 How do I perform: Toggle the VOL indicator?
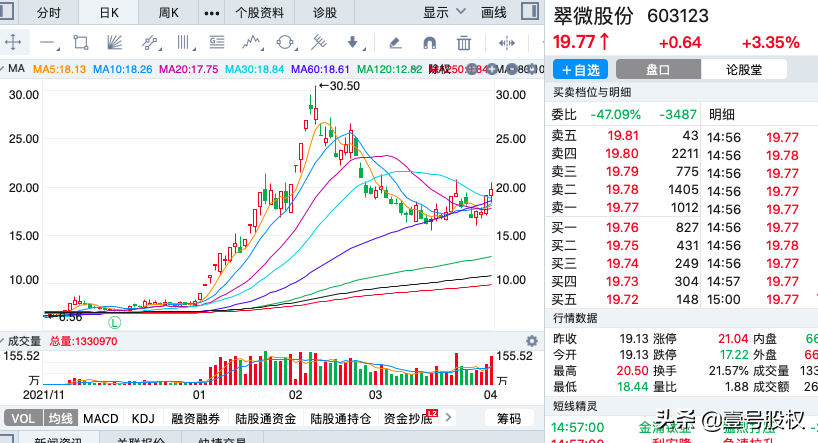tap(23, 418)
